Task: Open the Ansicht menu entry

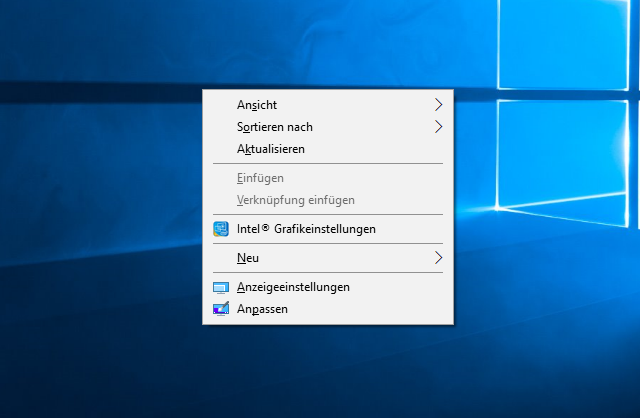Action: [257, 105]
